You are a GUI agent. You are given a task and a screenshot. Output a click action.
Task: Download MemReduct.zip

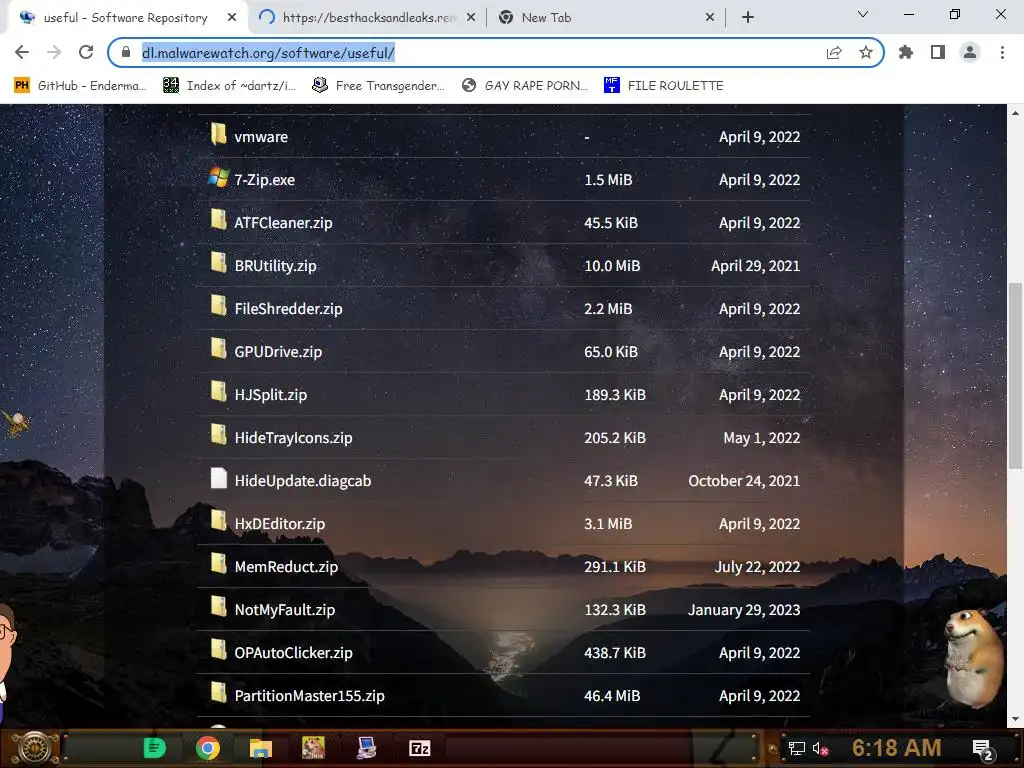click(x=286, y=567)
